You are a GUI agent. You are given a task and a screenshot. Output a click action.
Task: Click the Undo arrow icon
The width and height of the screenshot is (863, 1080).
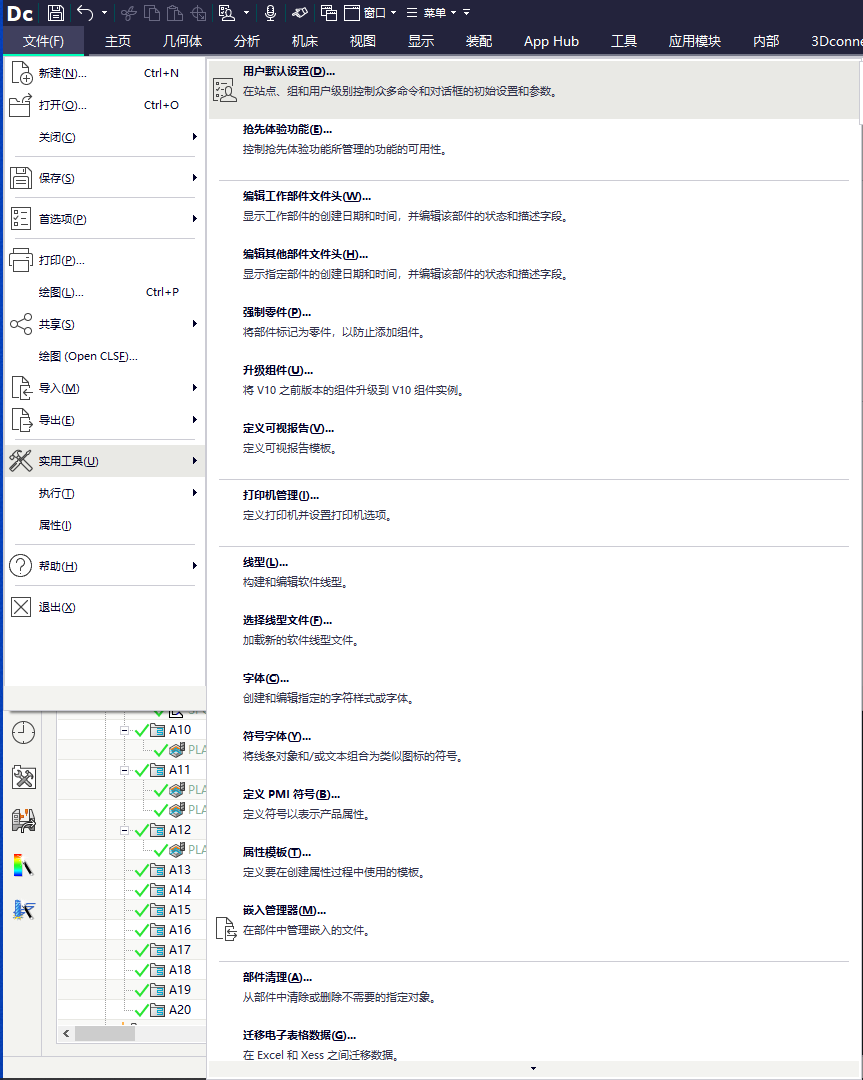(x=85, y=12)
